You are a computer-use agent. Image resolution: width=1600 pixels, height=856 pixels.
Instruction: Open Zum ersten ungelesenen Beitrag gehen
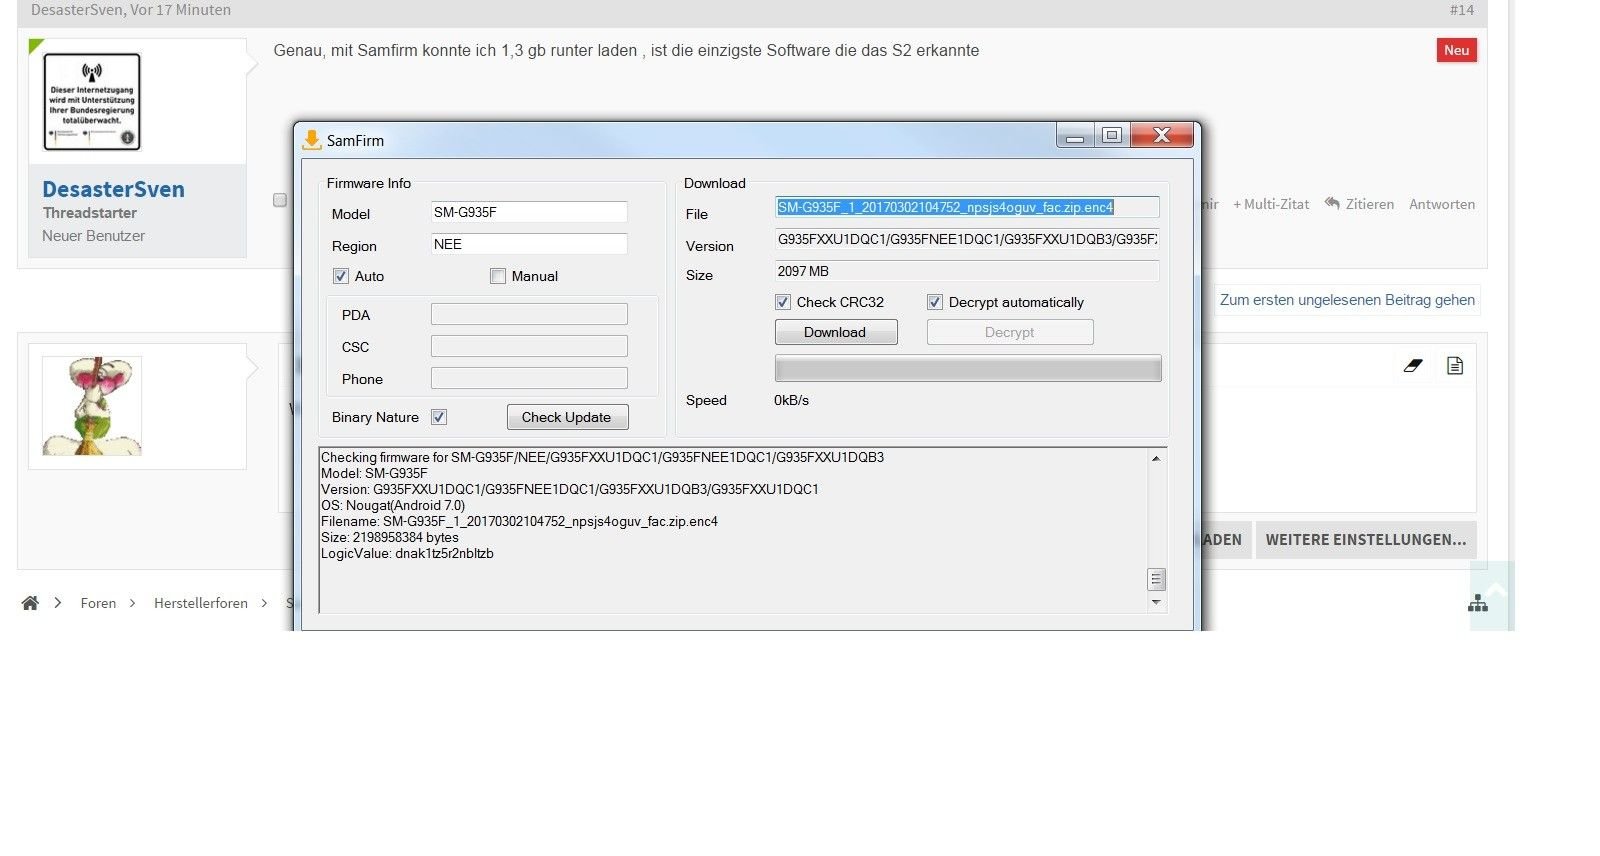pyautogui.click(x=1347, y=300)
